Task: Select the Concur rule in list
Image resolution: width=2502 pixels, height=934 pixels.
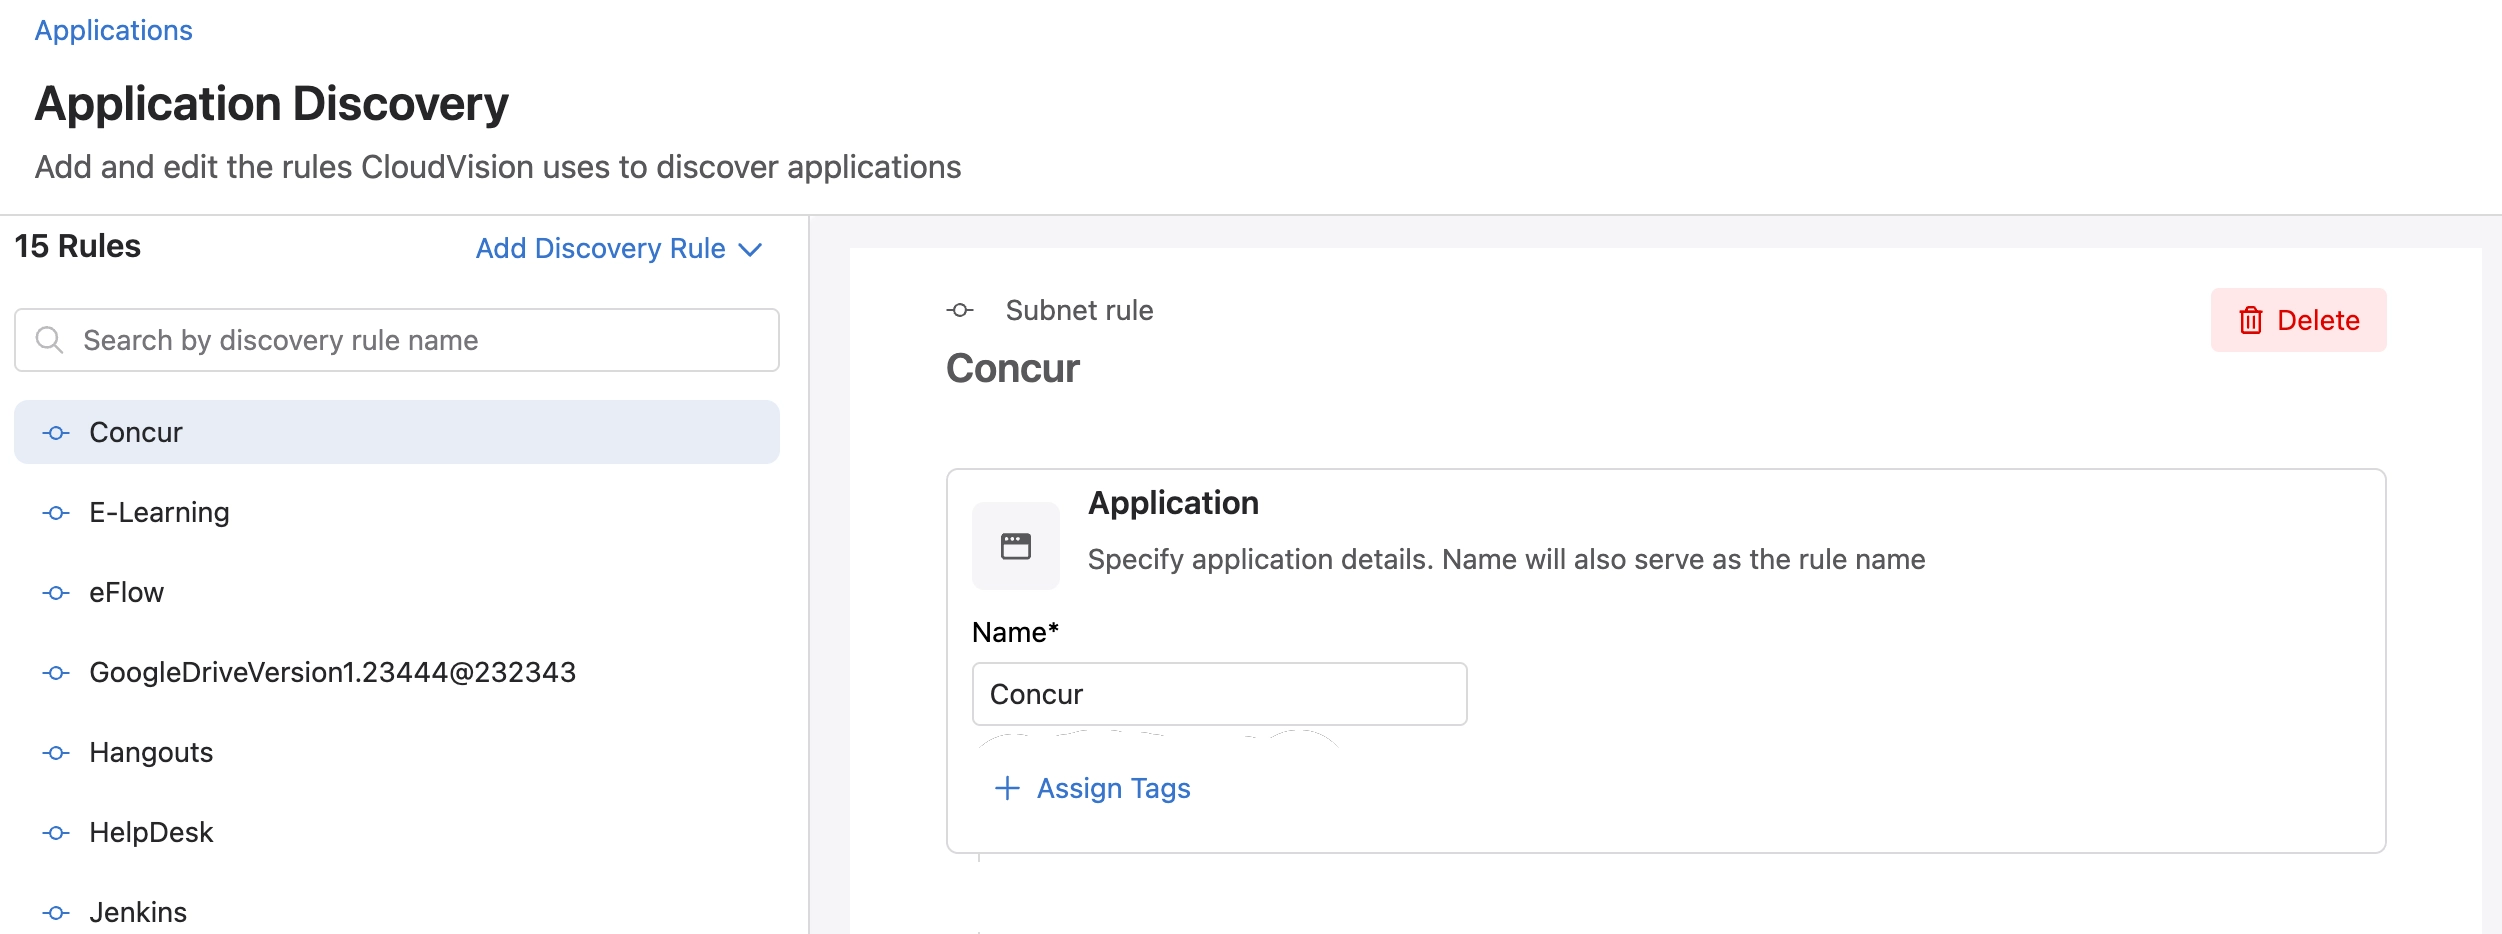Action: (x=397, y=432)
